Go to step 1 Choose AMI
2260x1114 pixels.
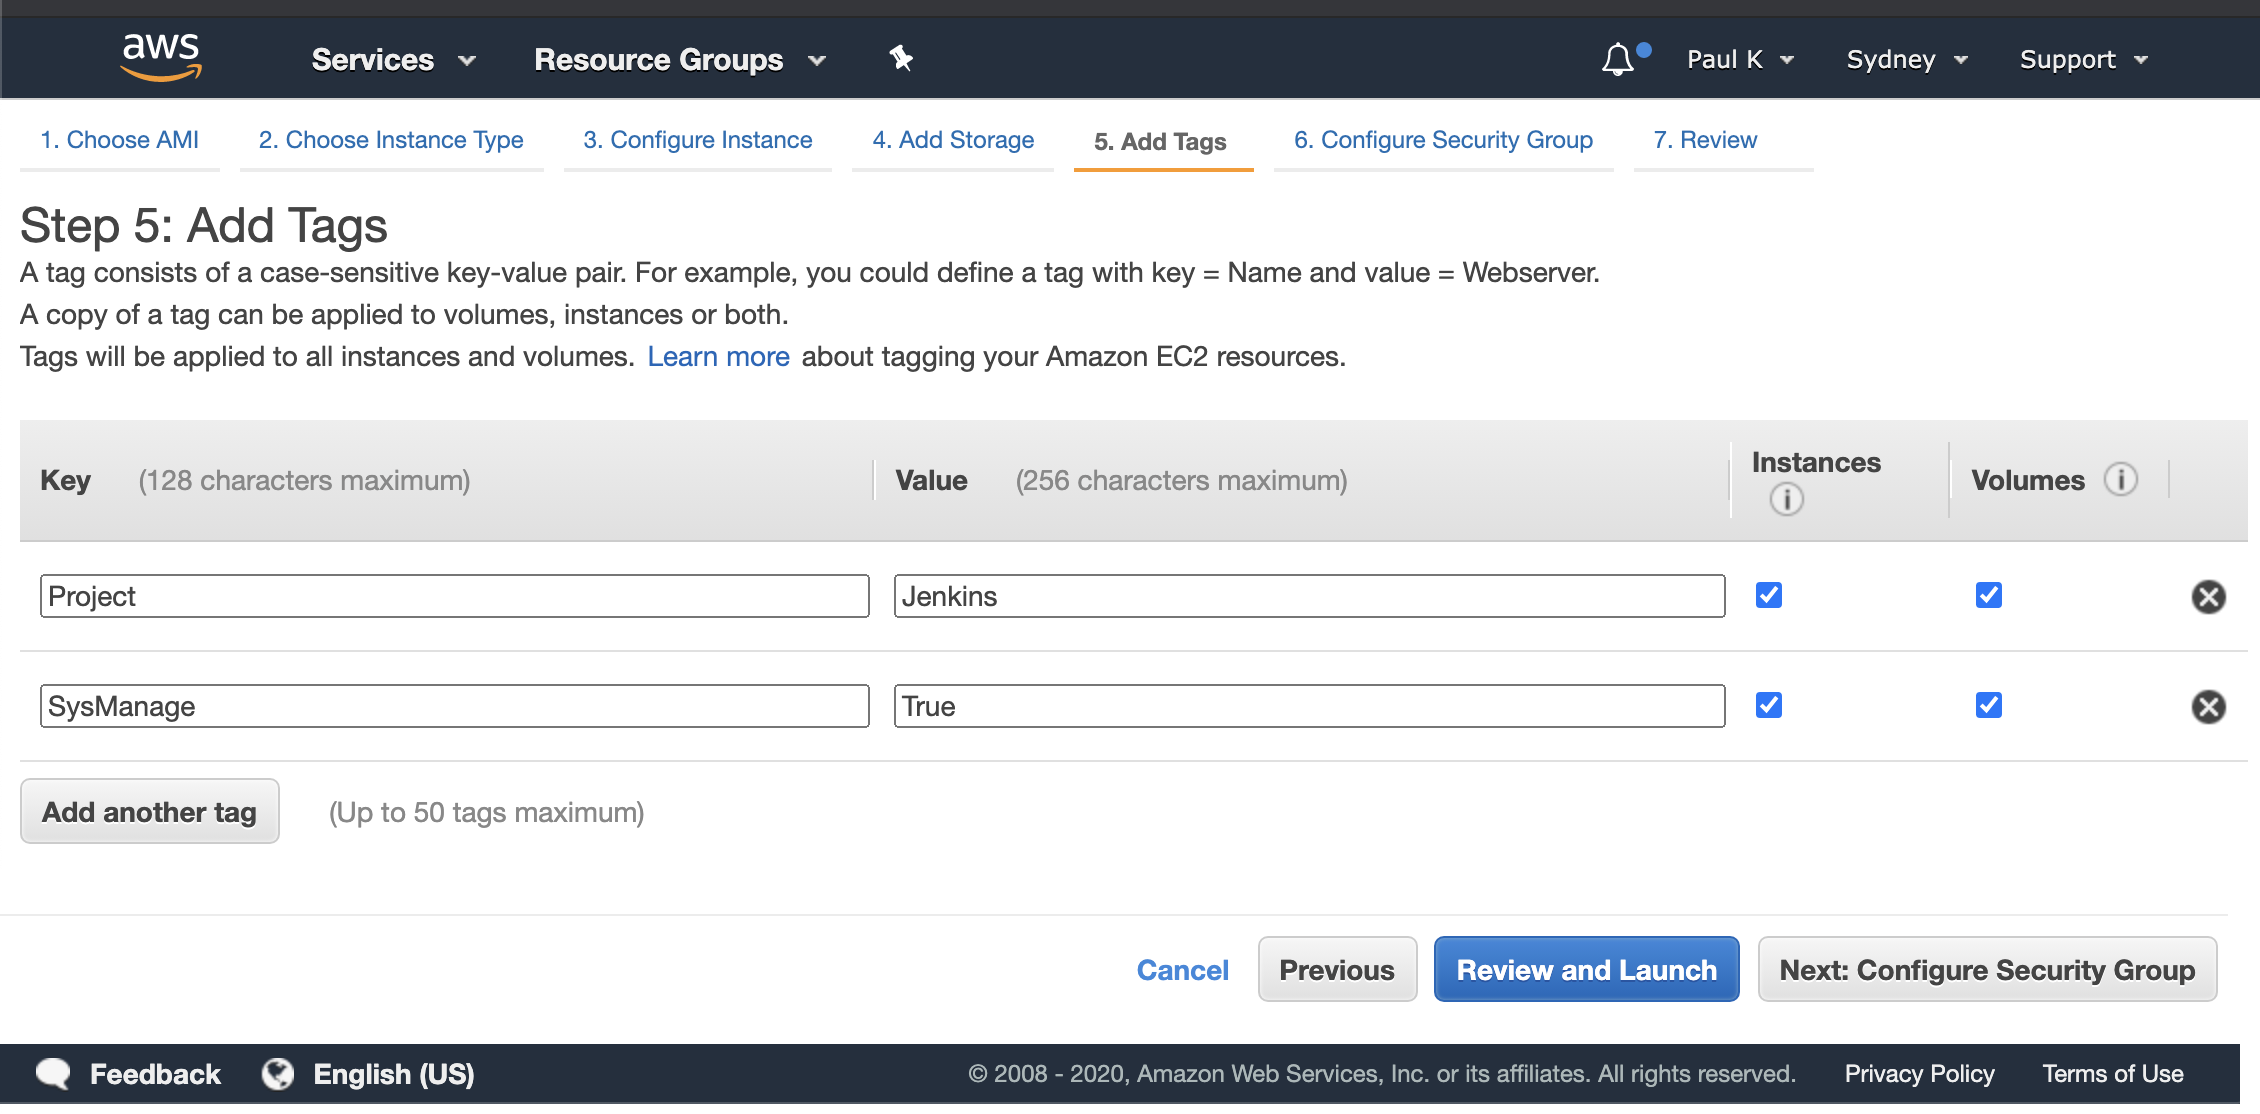coord(119,140)
